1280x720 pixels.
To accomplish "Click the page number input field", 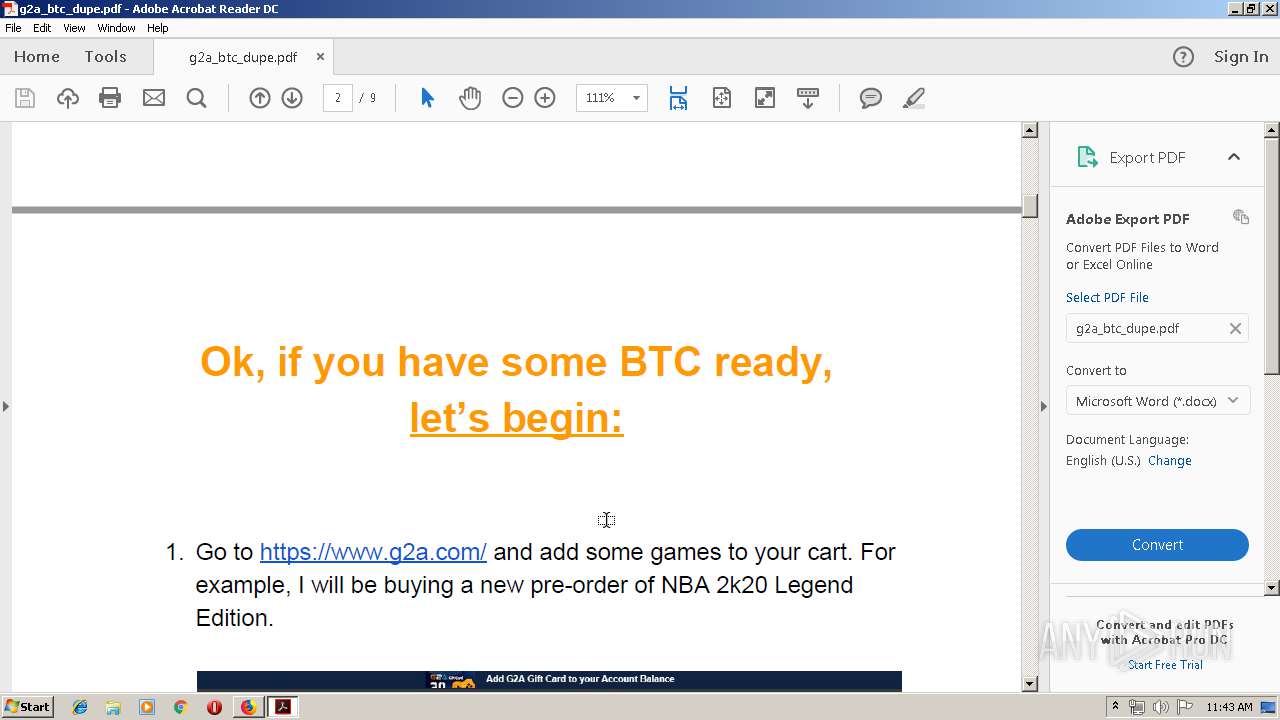I will (338, 98).
